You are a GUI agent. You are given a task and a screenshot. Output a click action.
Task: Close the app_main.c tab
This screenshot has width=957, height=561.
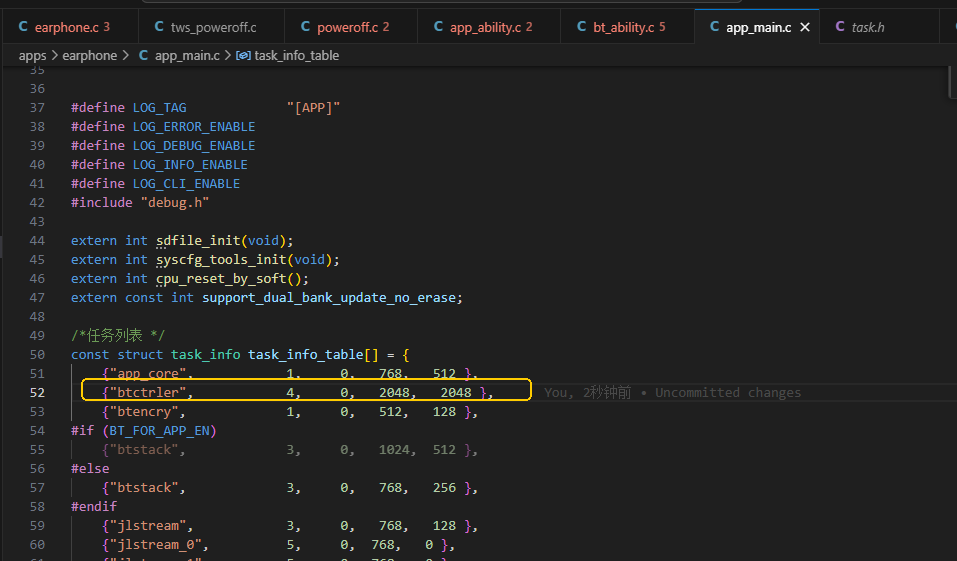pos(805,27)
